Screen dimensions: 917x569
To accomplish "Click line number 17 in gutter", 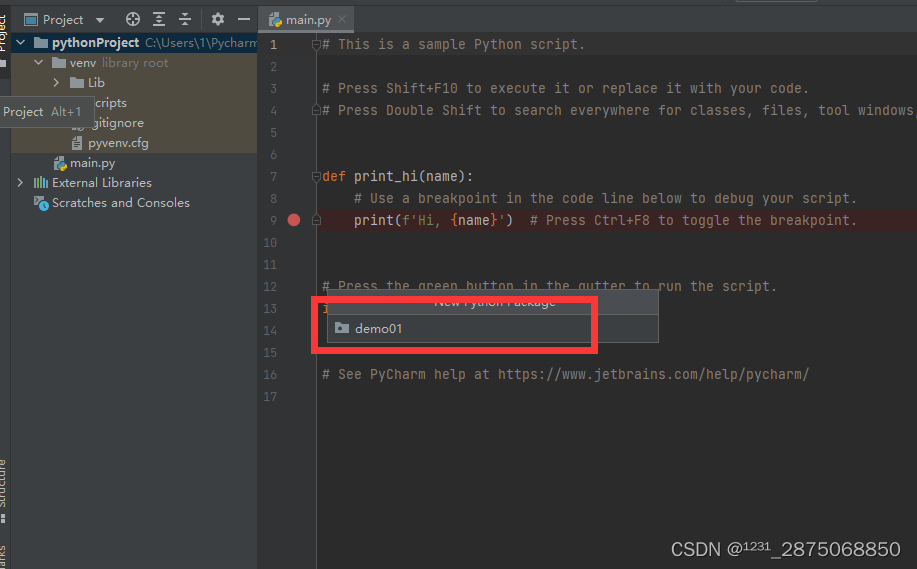I will coord(270,396).
